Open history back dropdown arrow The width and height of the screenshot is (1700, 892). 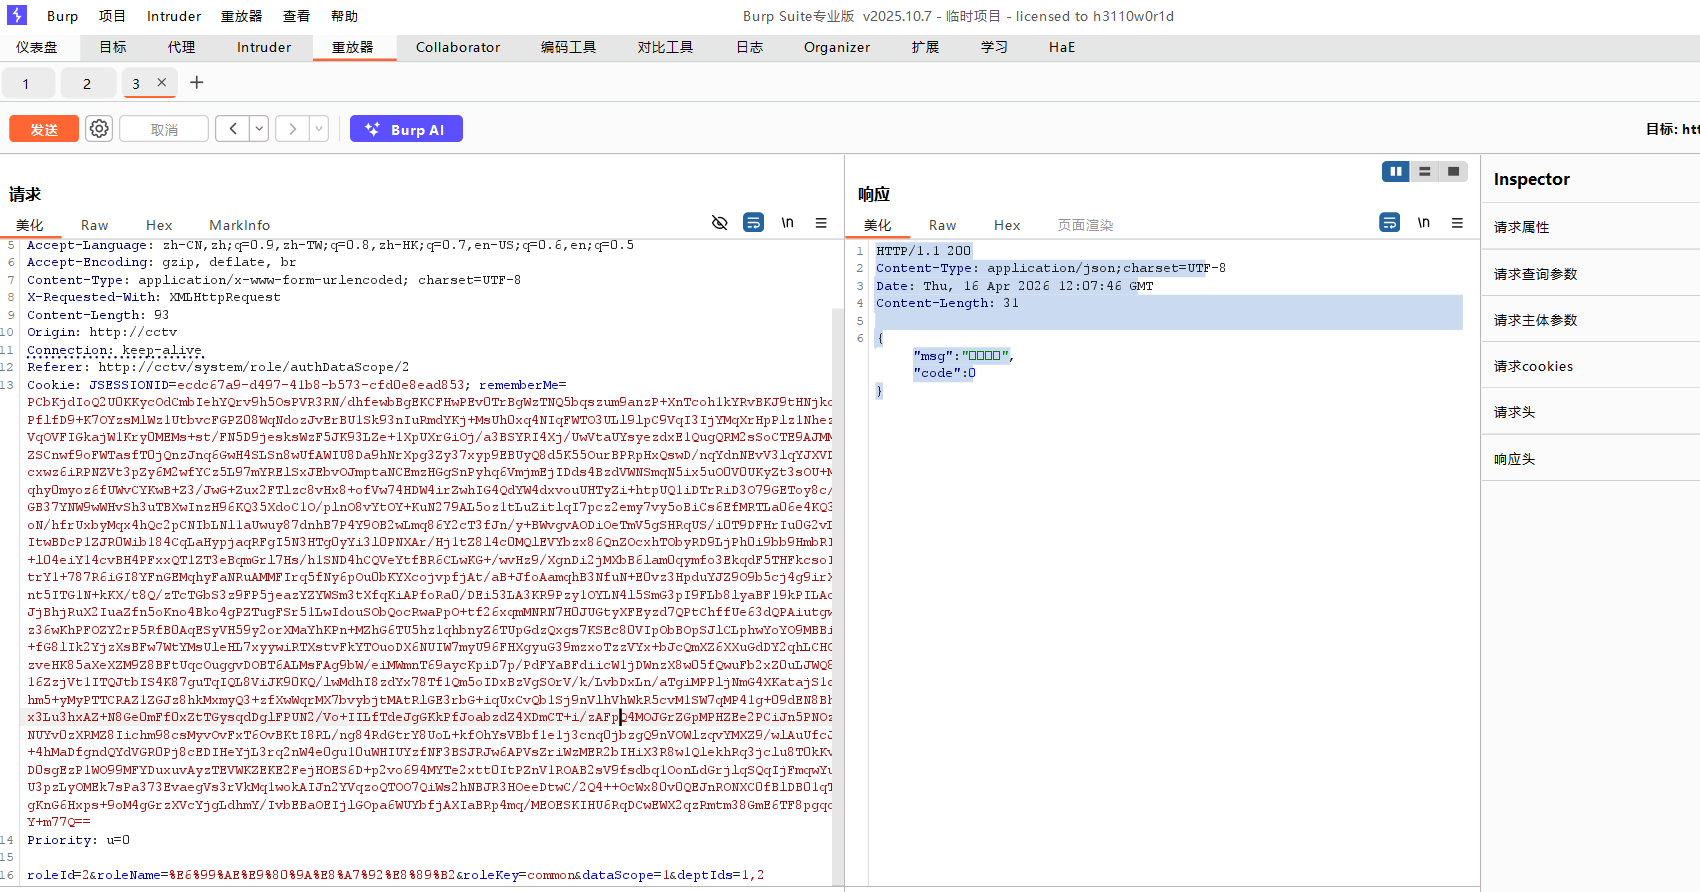click(259, 129)
